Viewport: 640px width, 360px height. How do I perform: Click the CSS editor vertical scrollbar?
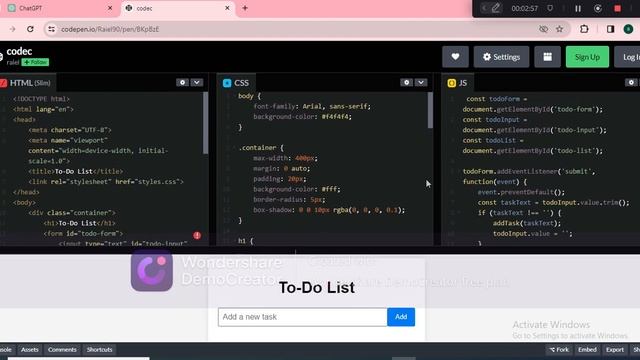coord(430,110)
